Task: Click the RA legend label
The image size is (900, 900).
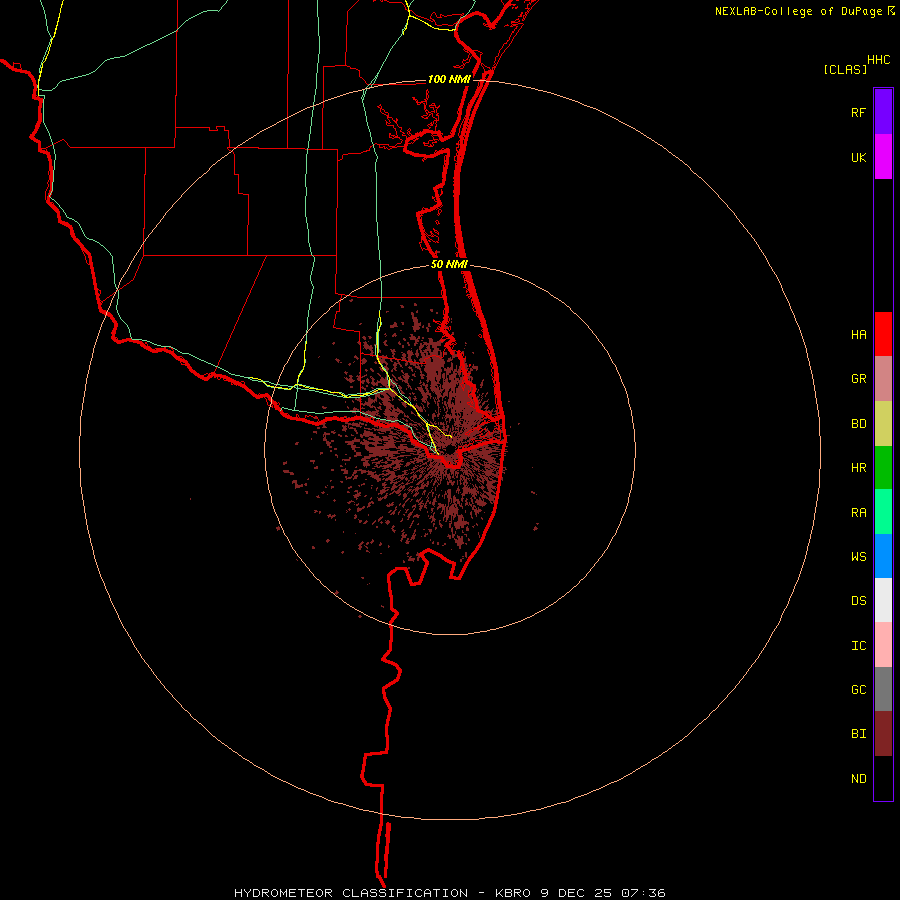Action: point(858,512)
